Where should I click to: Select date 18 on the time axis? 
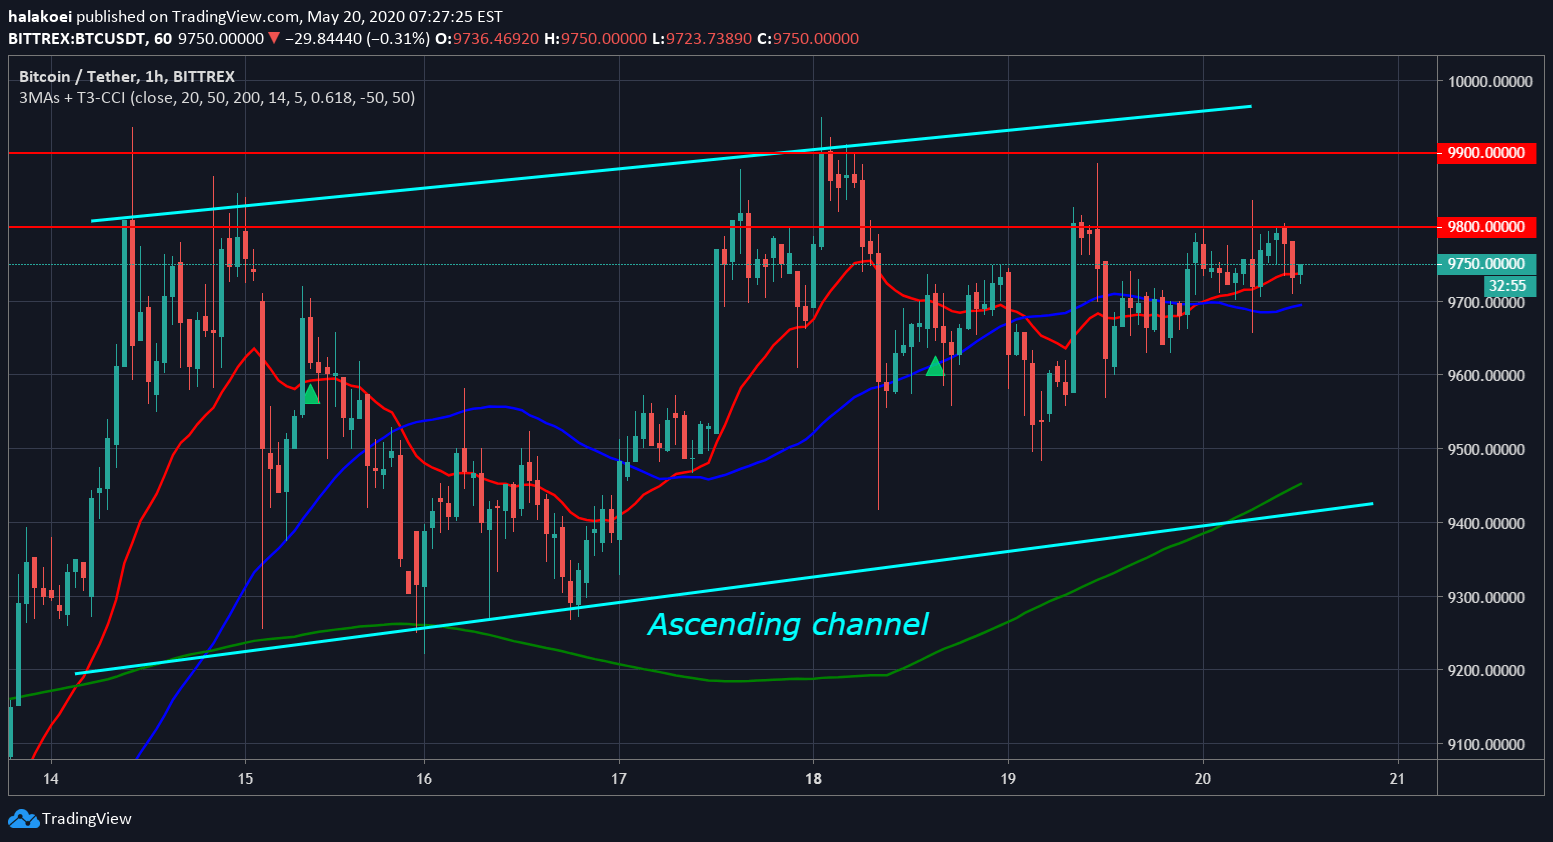[x=814, y=779]
